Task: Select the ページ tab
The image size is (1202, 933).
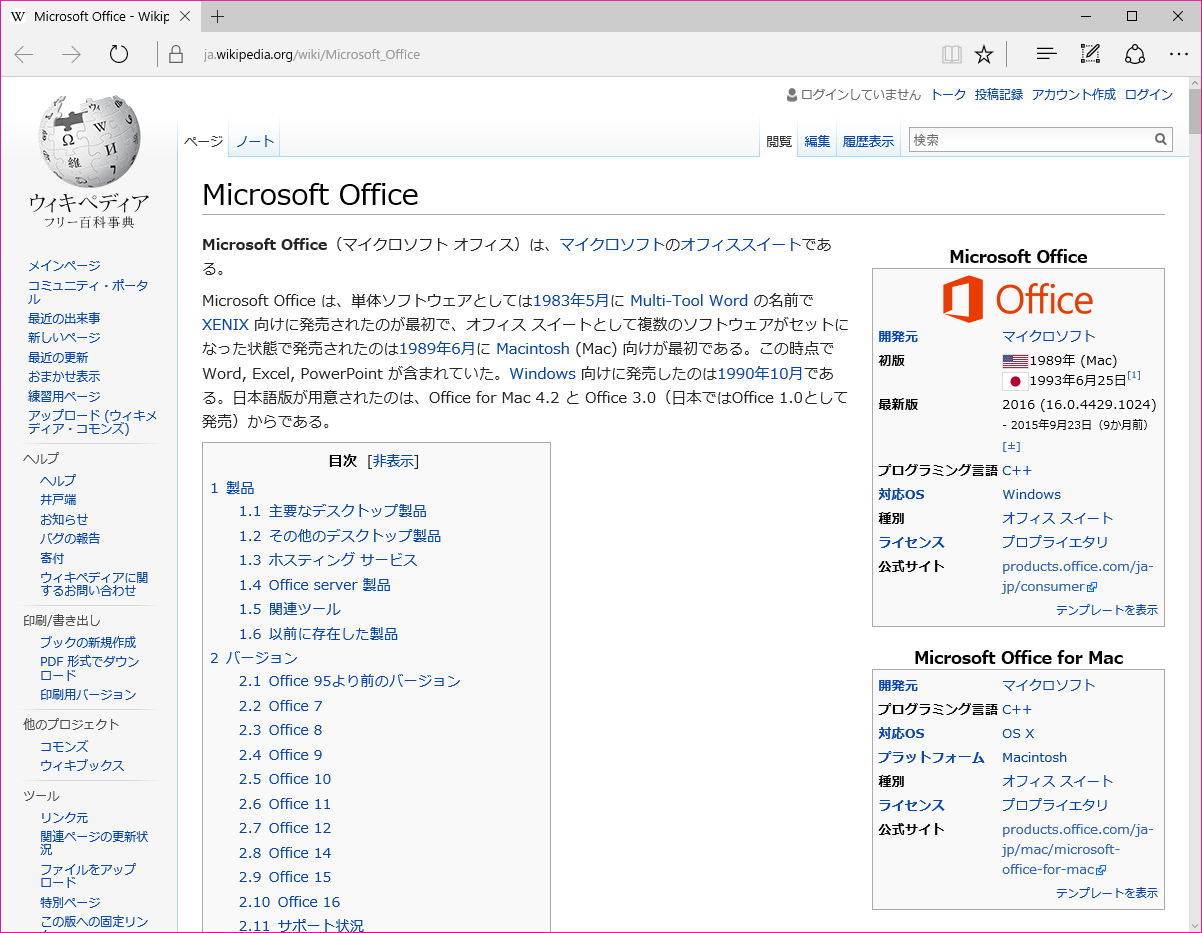Action: coord(203,142)
